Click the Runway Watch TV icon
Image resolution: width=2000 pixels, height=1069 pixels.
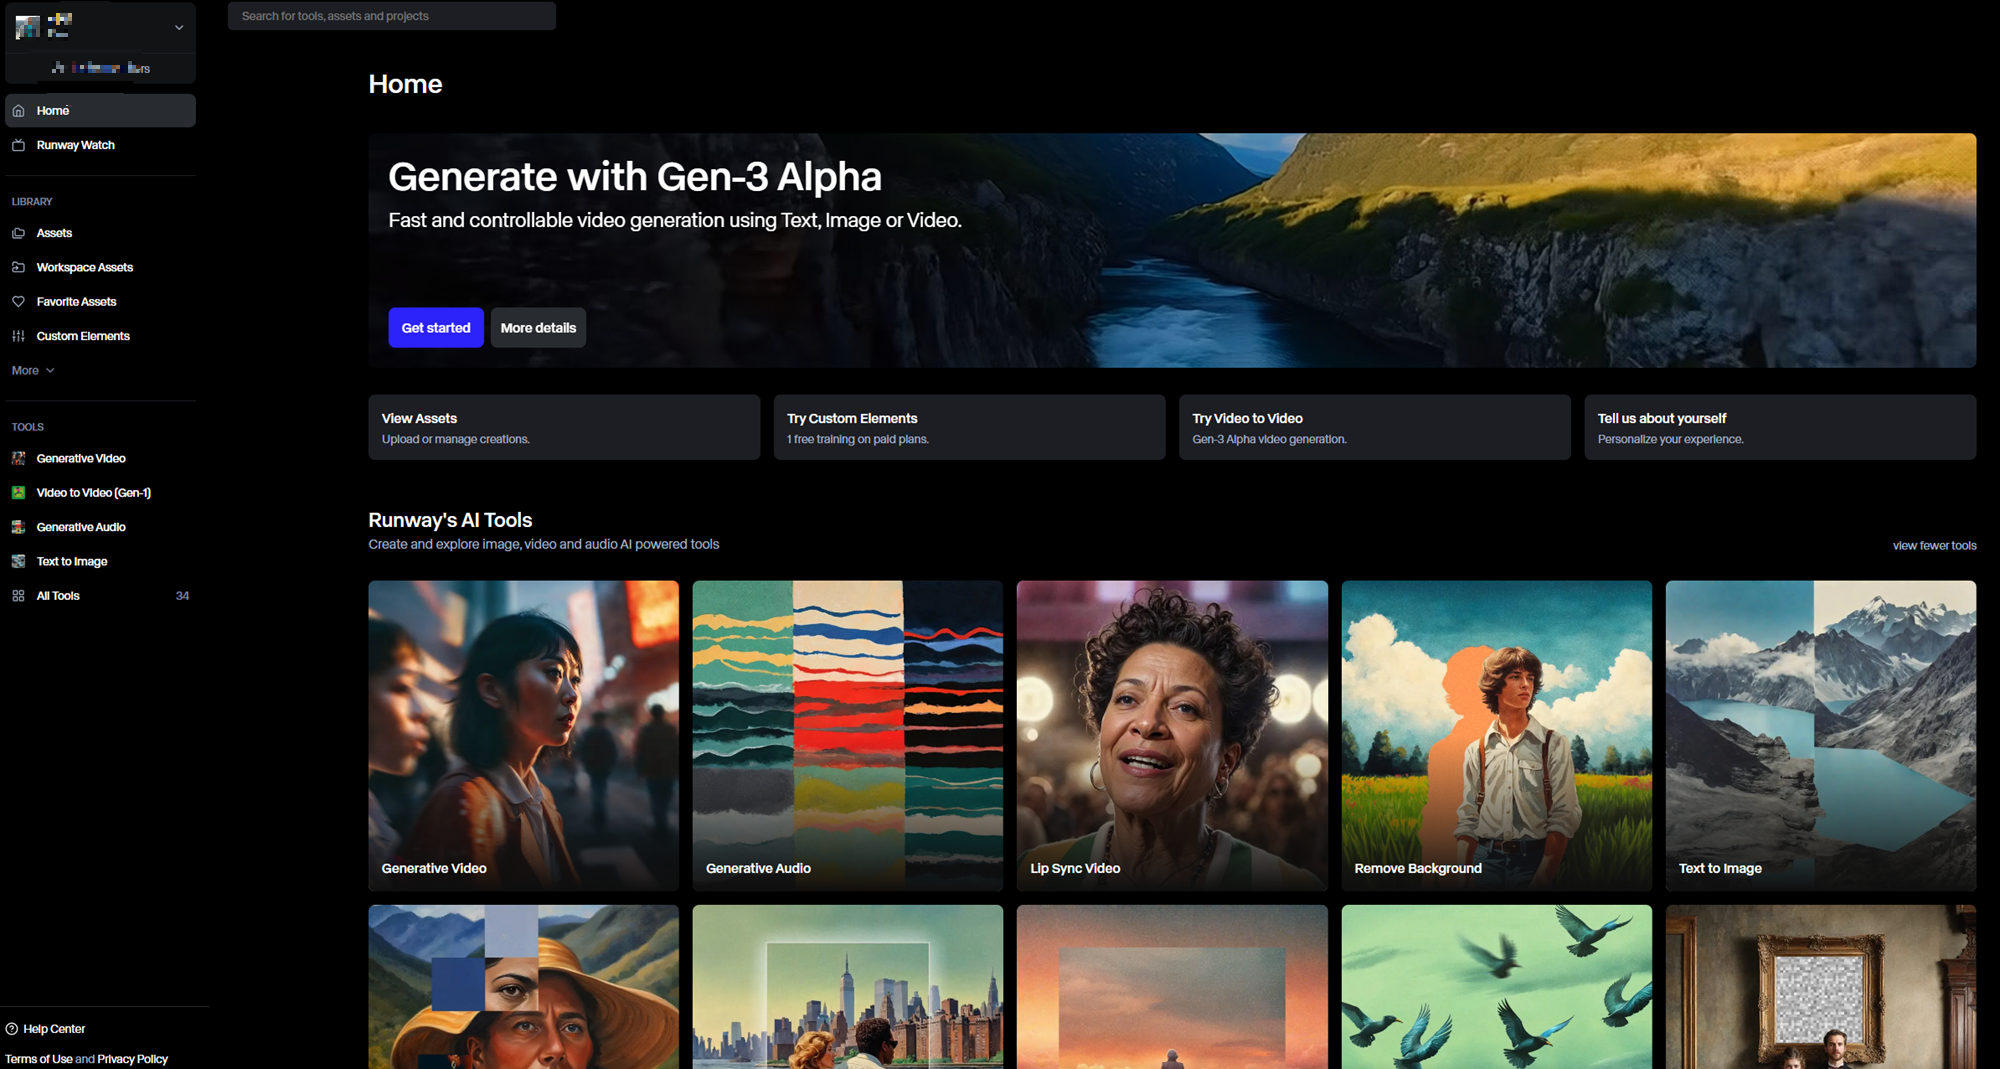coord(18,145)
